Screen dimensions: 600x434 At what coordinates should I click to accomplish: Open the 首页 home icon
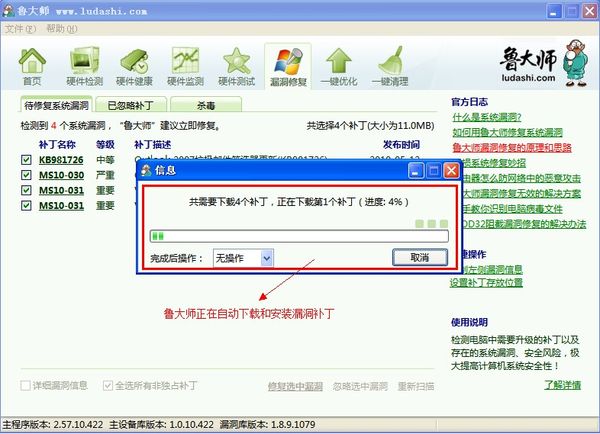(32, 67)
